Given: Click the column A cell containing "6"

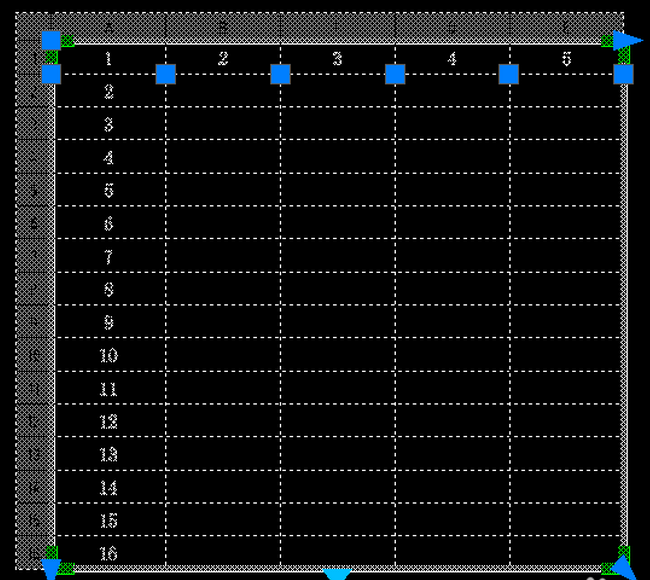Looking at the screenshot, I should 110,222.
